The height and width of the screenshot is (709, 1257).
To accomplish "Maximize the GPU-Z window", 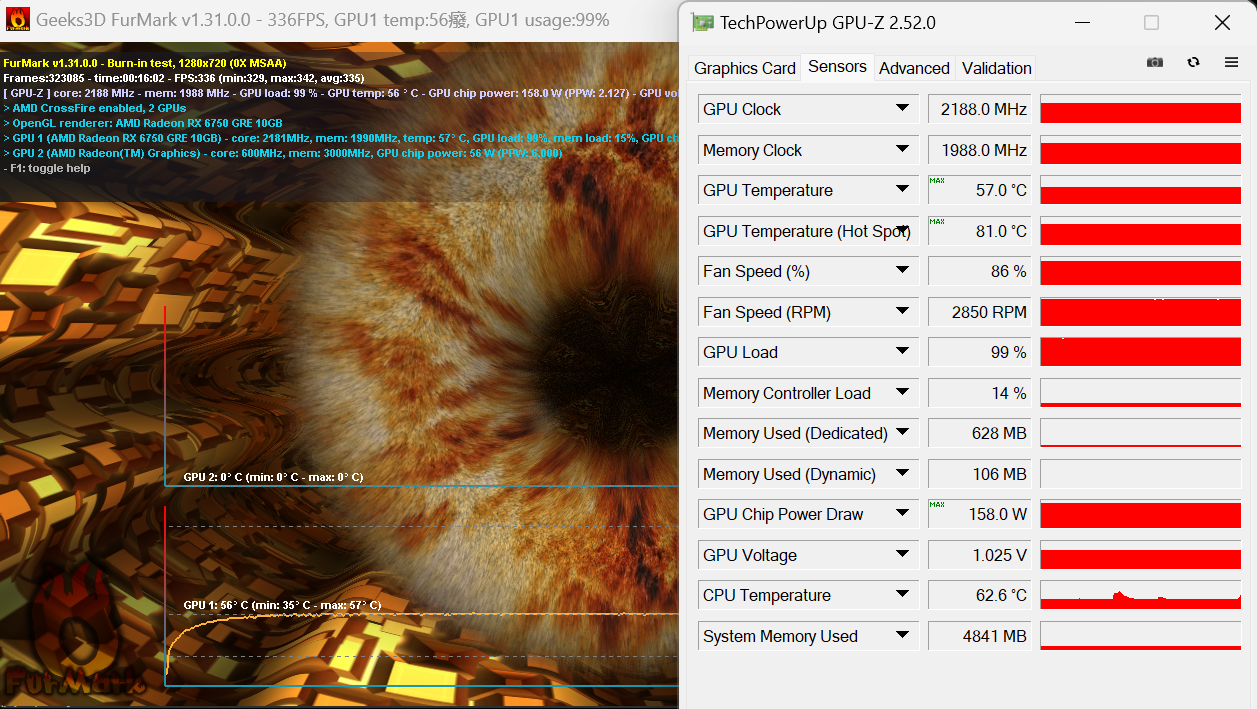I will click(x=1151, y=23).
